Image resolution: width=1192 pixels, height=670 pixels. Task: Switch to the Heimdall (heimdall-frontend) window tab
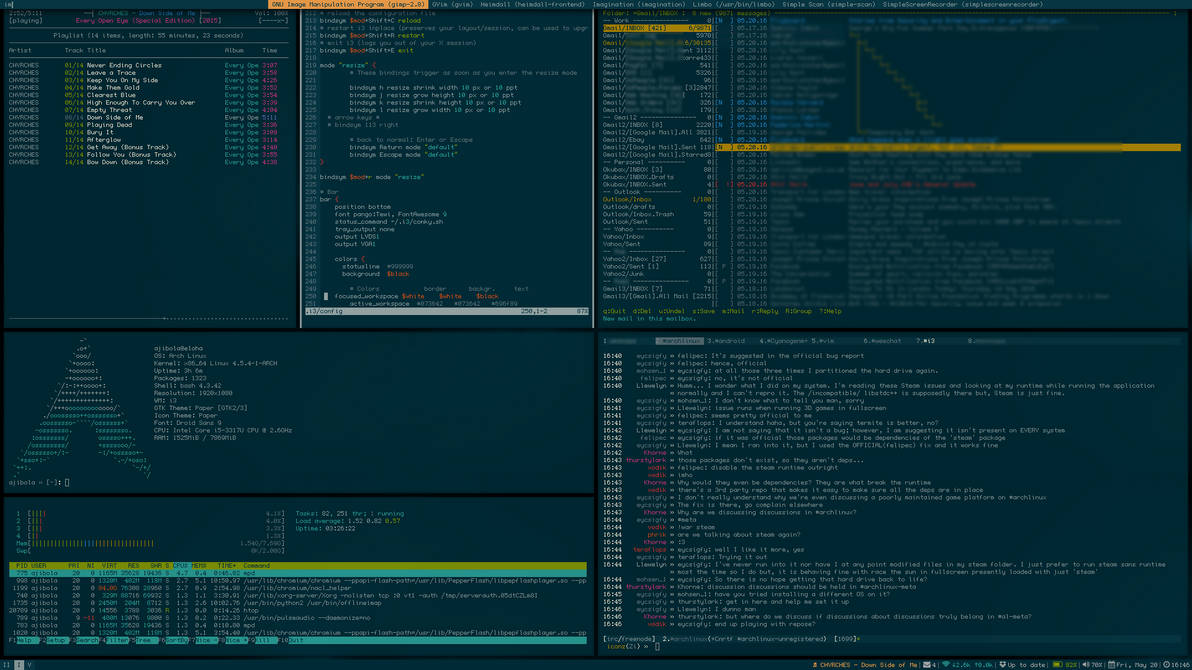click(x=532, y=5)
